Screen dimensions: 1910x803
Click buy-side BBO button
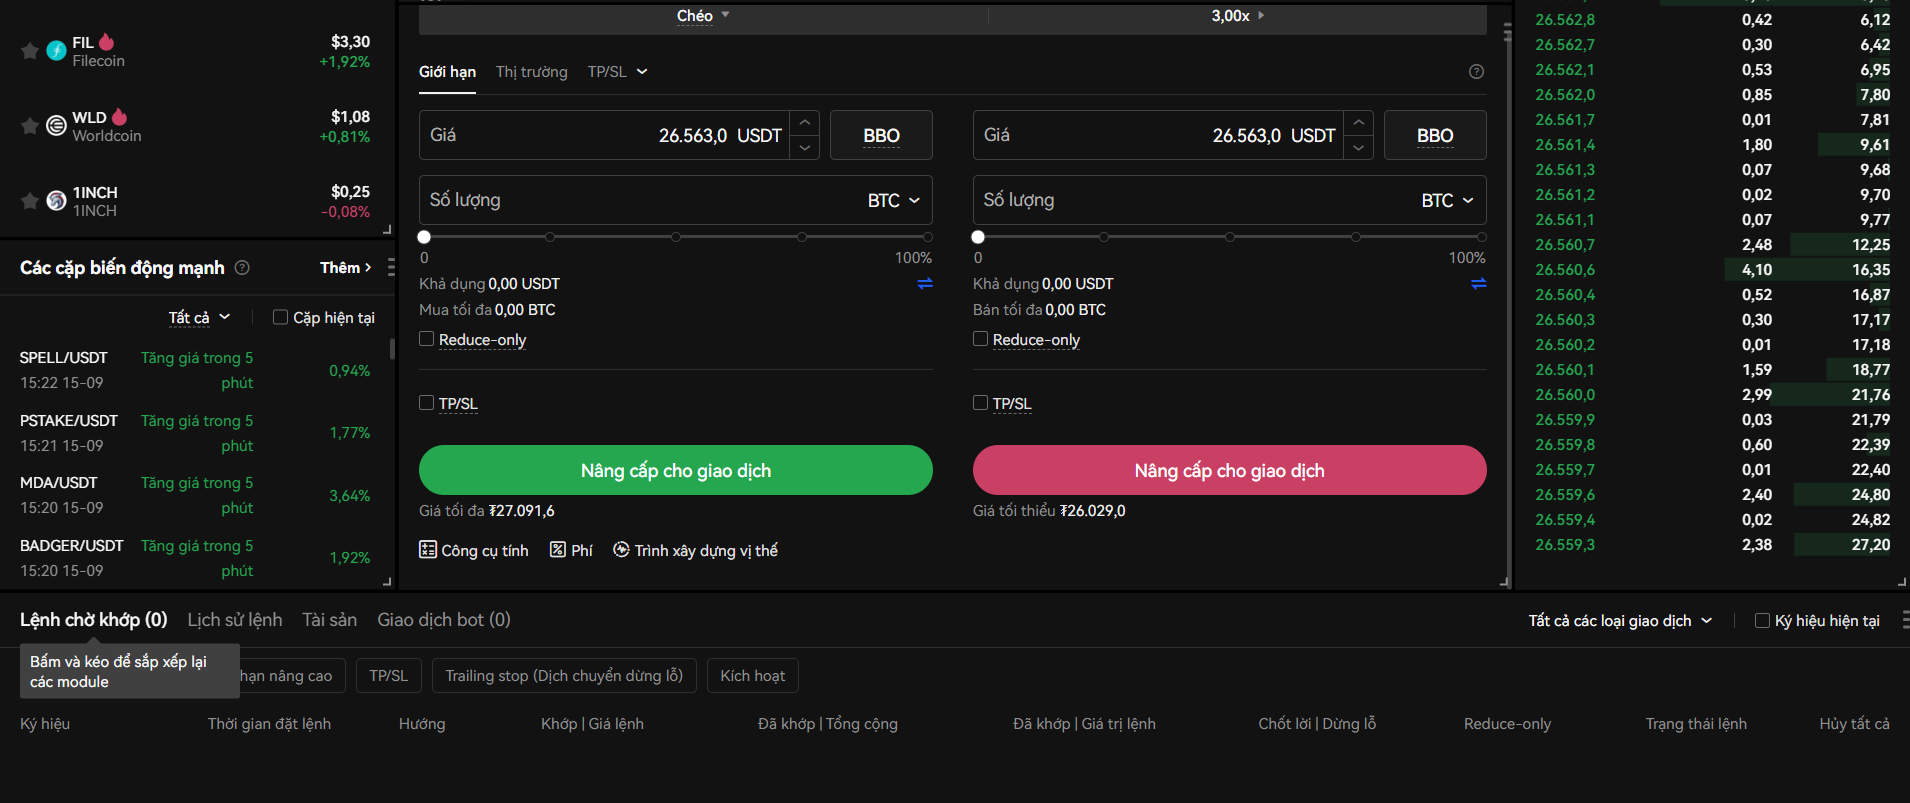point(881,135)
